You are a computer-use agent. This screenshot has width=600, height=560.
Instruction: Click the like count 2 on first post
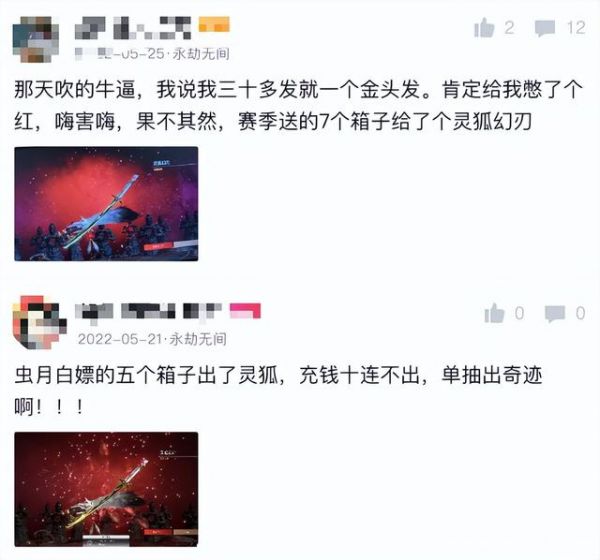coord(509,28)
